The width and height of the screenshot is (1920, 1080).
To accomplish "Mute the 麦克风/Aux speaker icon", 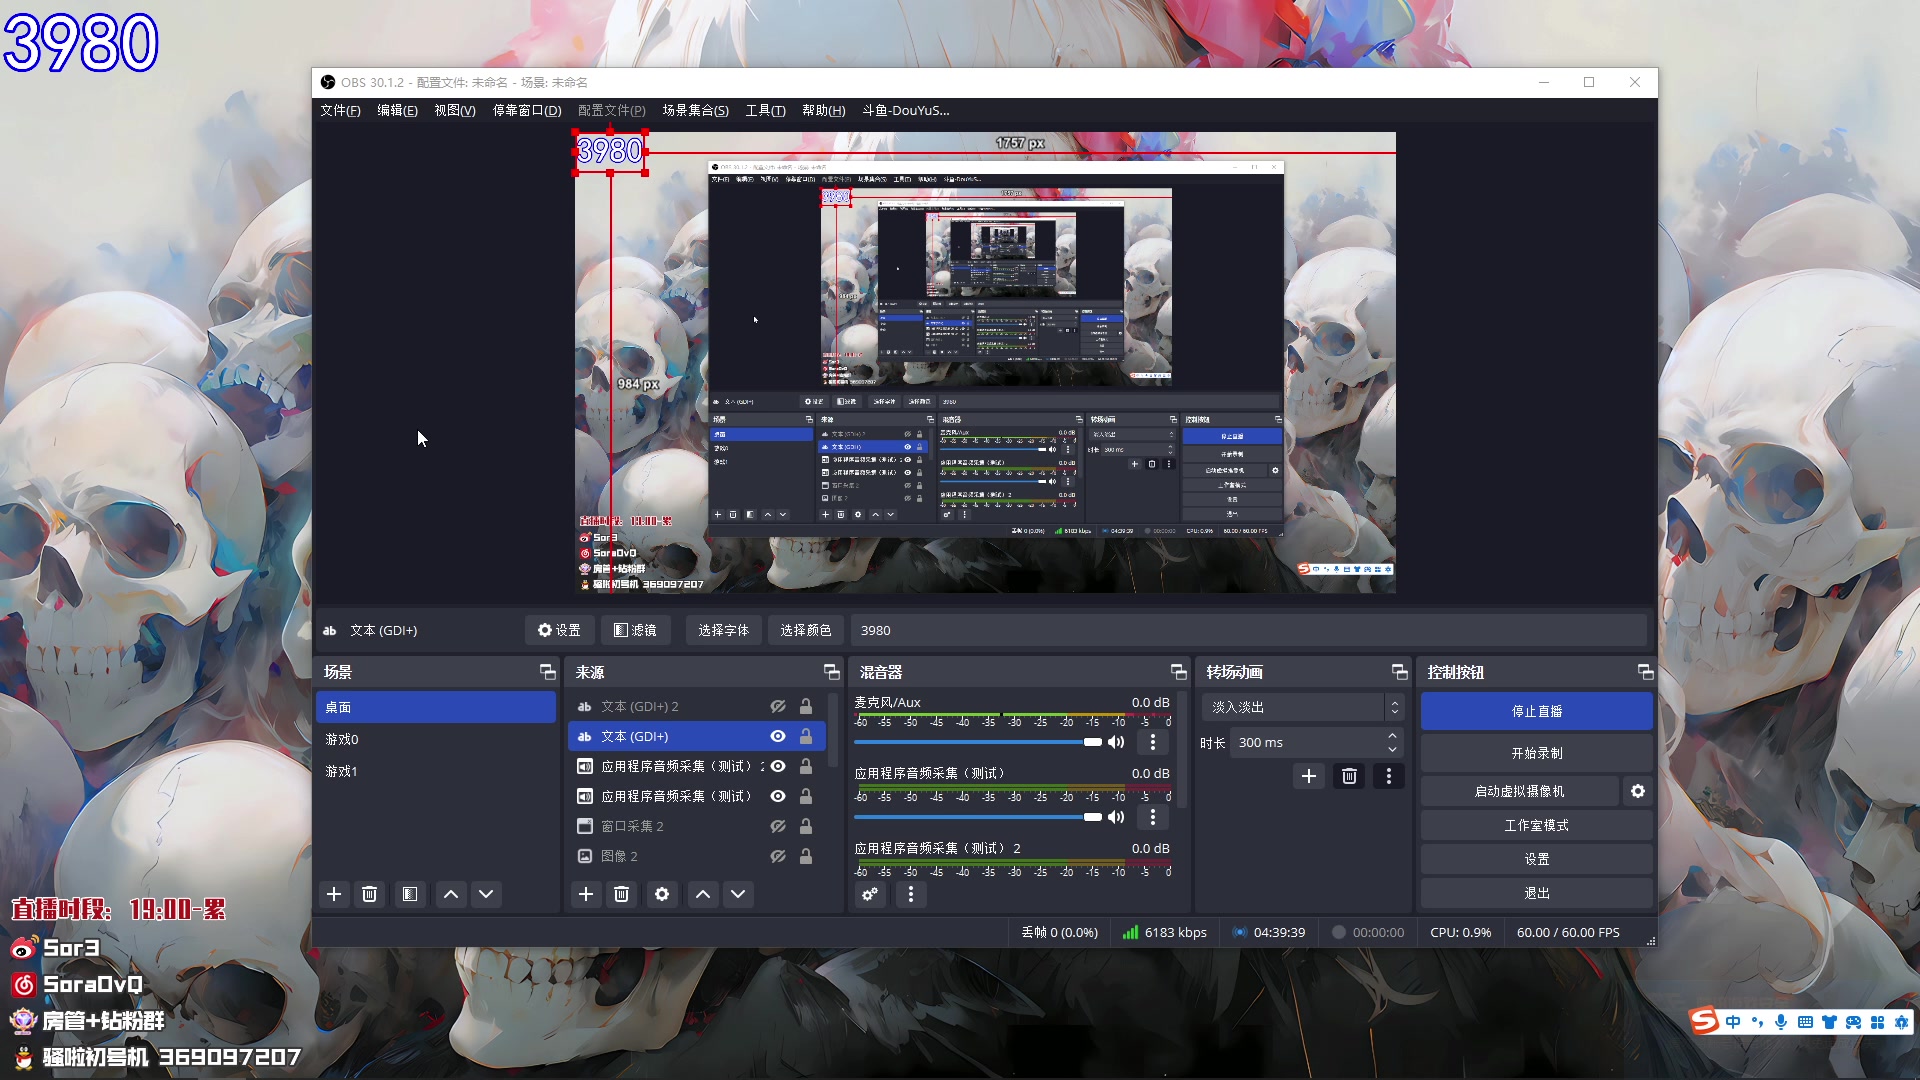I will tap(1116, 742).
